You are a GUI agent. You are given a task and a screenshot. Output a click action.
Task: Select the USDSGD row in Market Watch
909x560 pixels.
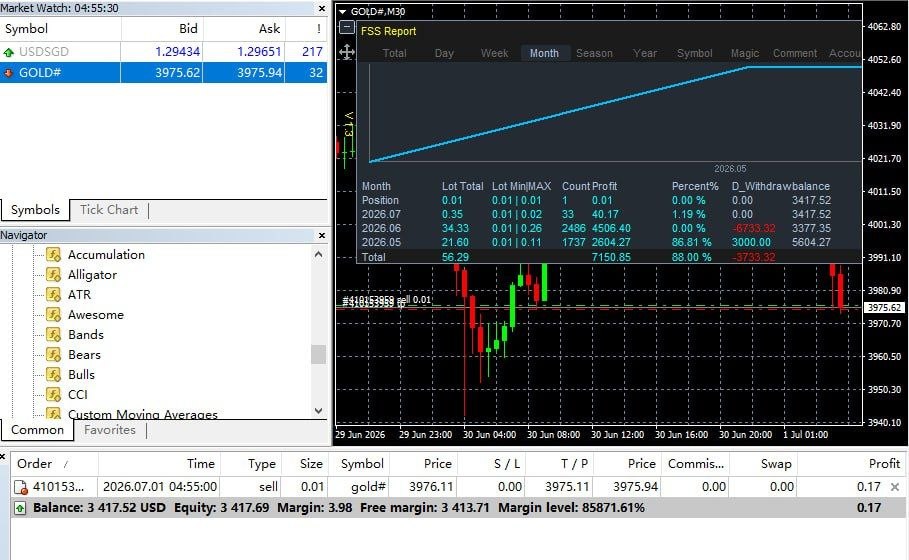pyautogui.click(x=163, y=52)
